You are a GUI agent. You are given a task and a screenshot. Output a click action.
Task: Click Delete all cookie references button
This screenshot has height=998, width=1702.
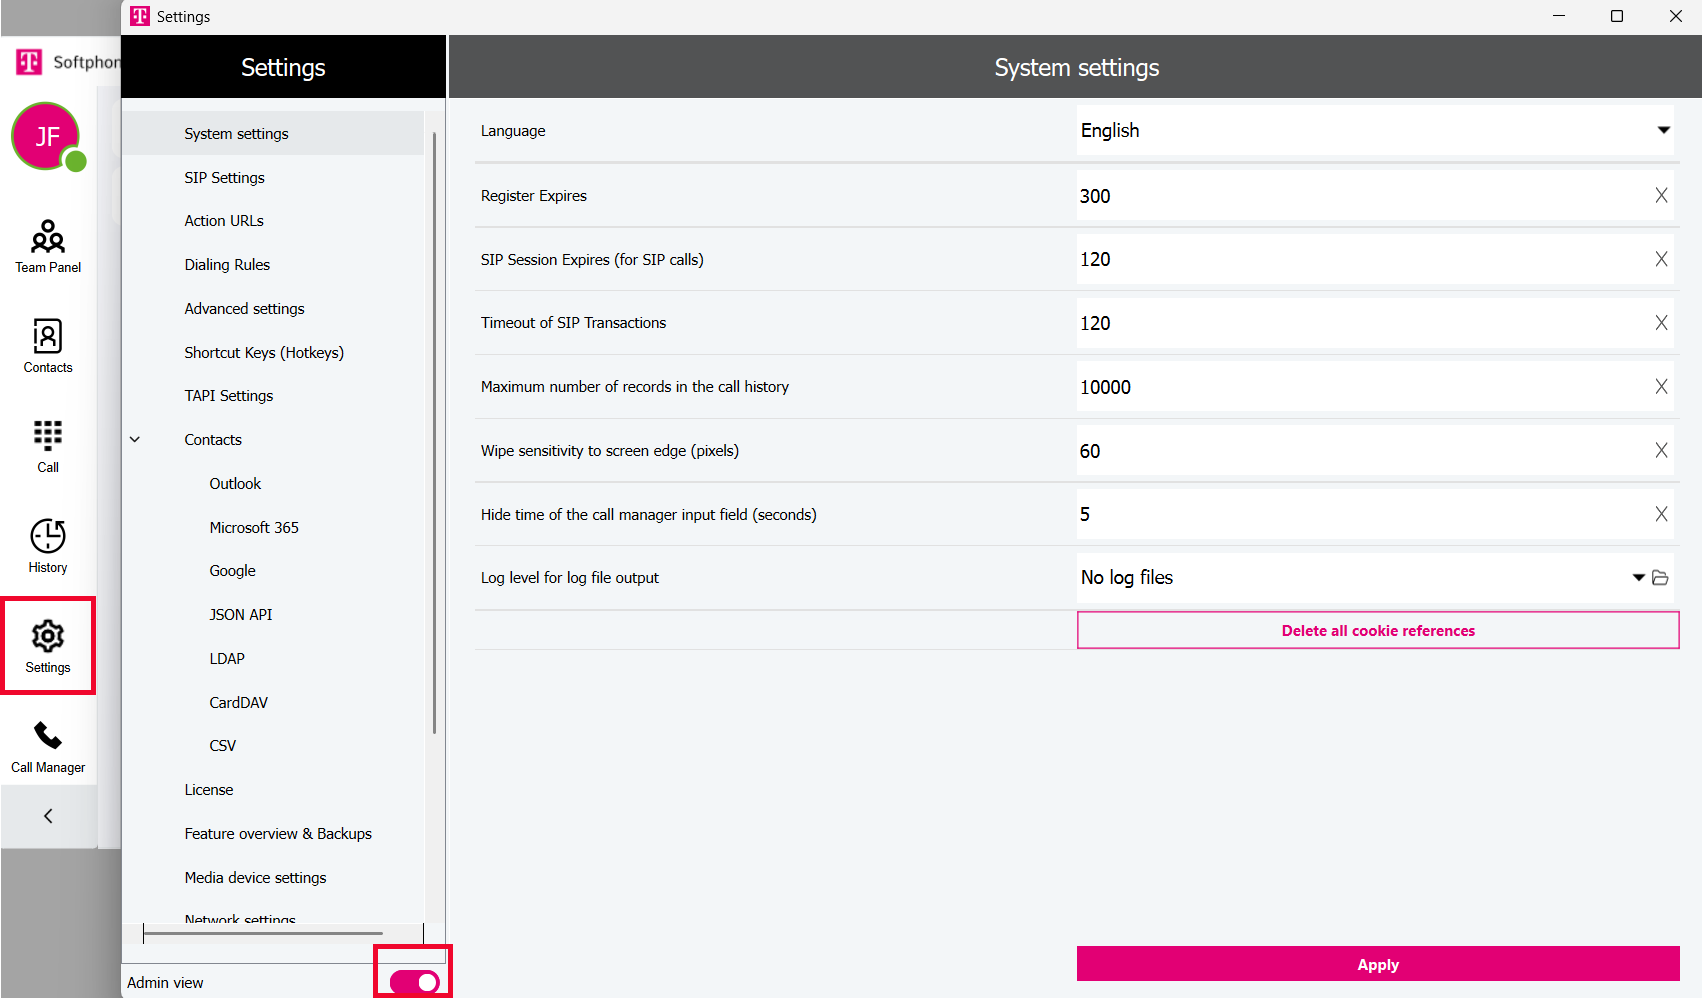click(1377, 631)
